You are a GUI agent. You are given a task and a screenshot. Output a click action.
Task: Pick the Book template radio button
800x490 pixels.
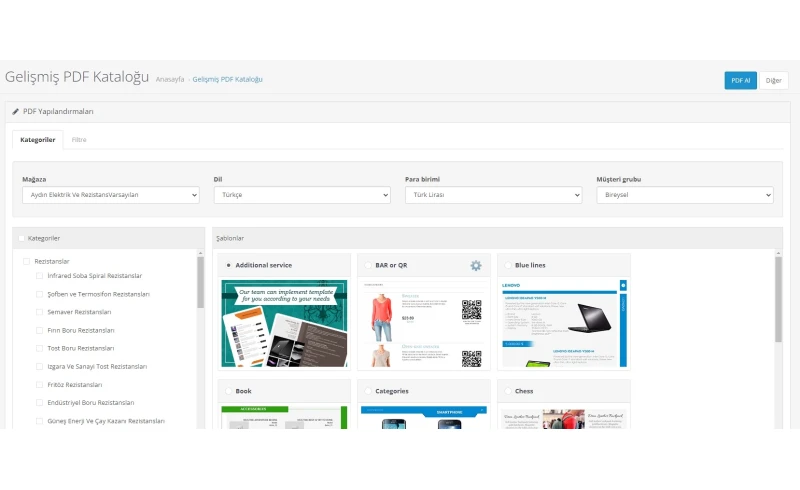coord(228,391)
